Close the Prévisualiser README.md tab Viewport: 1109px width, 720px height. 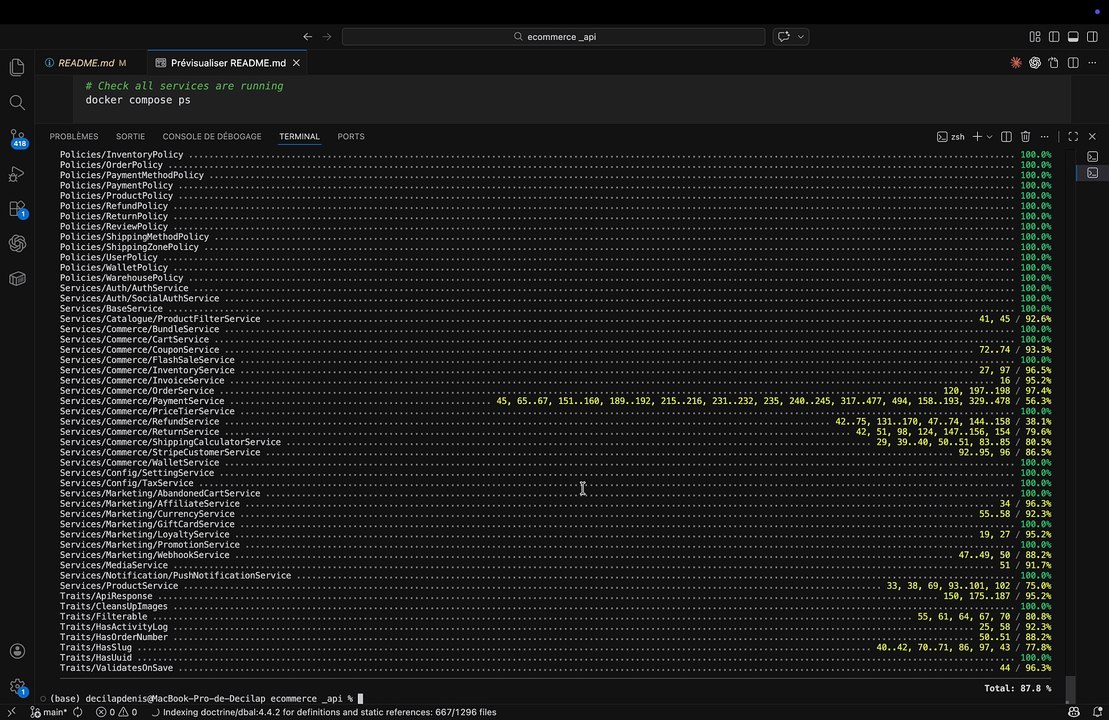(296, 63)
